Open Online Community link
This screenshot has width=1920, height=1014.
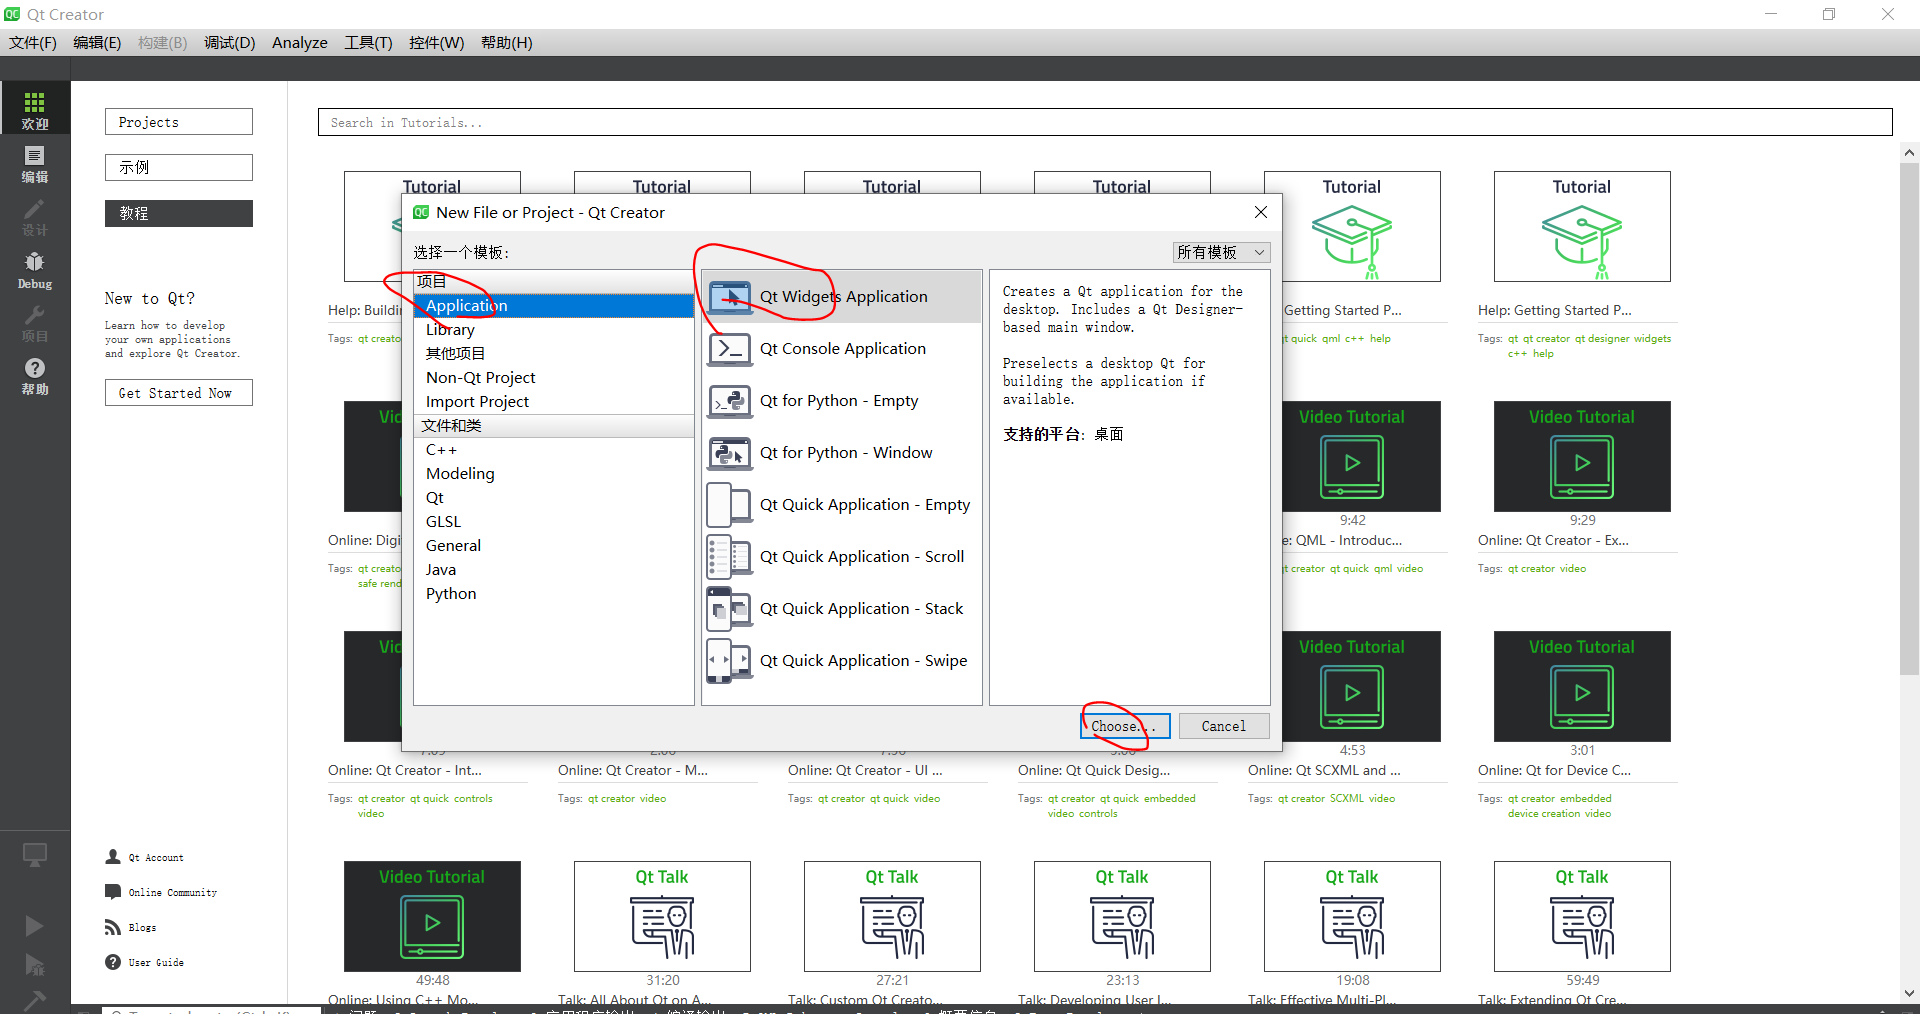point(161,892)
